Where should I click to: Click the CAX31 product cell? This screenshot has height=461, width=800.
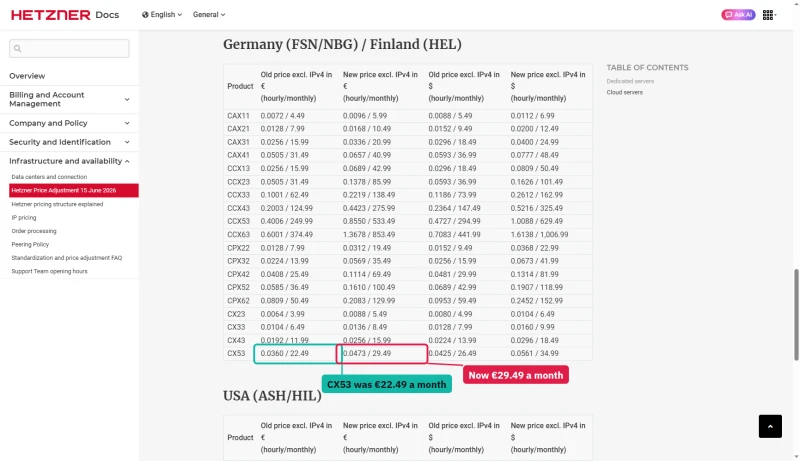(x=238, y=142)
